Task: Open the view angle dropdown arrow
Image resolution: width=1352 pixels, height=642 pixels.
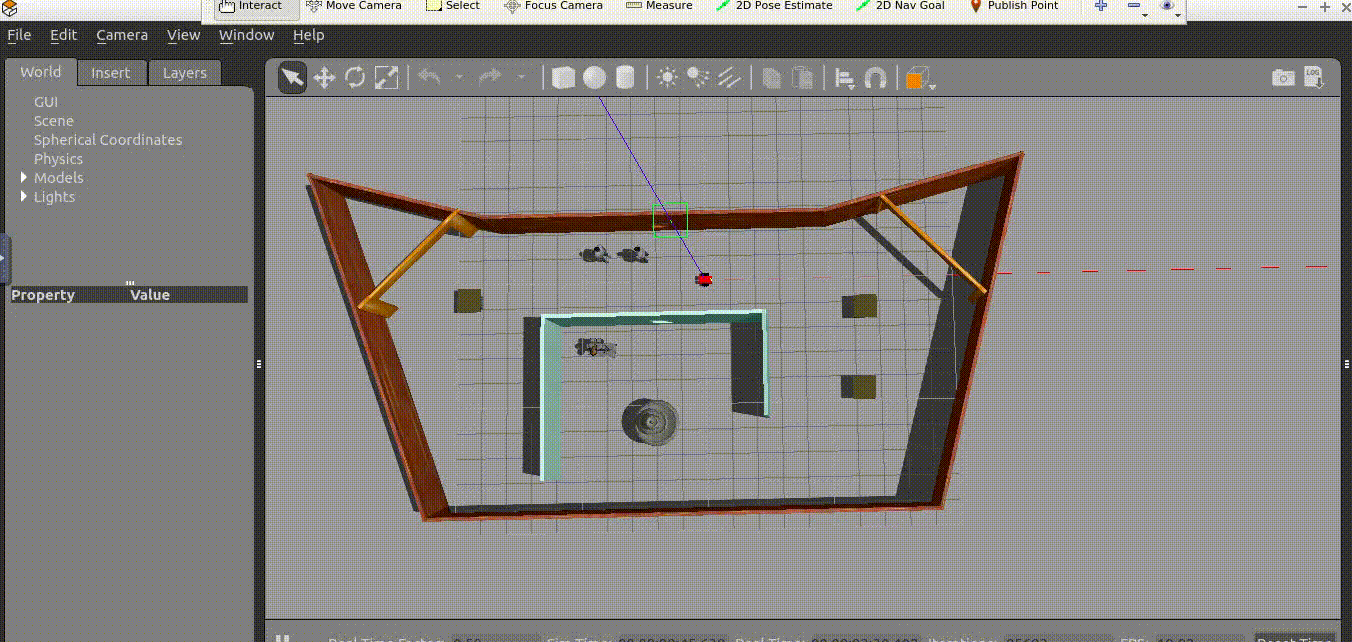Action: click(x=934, y=86)
